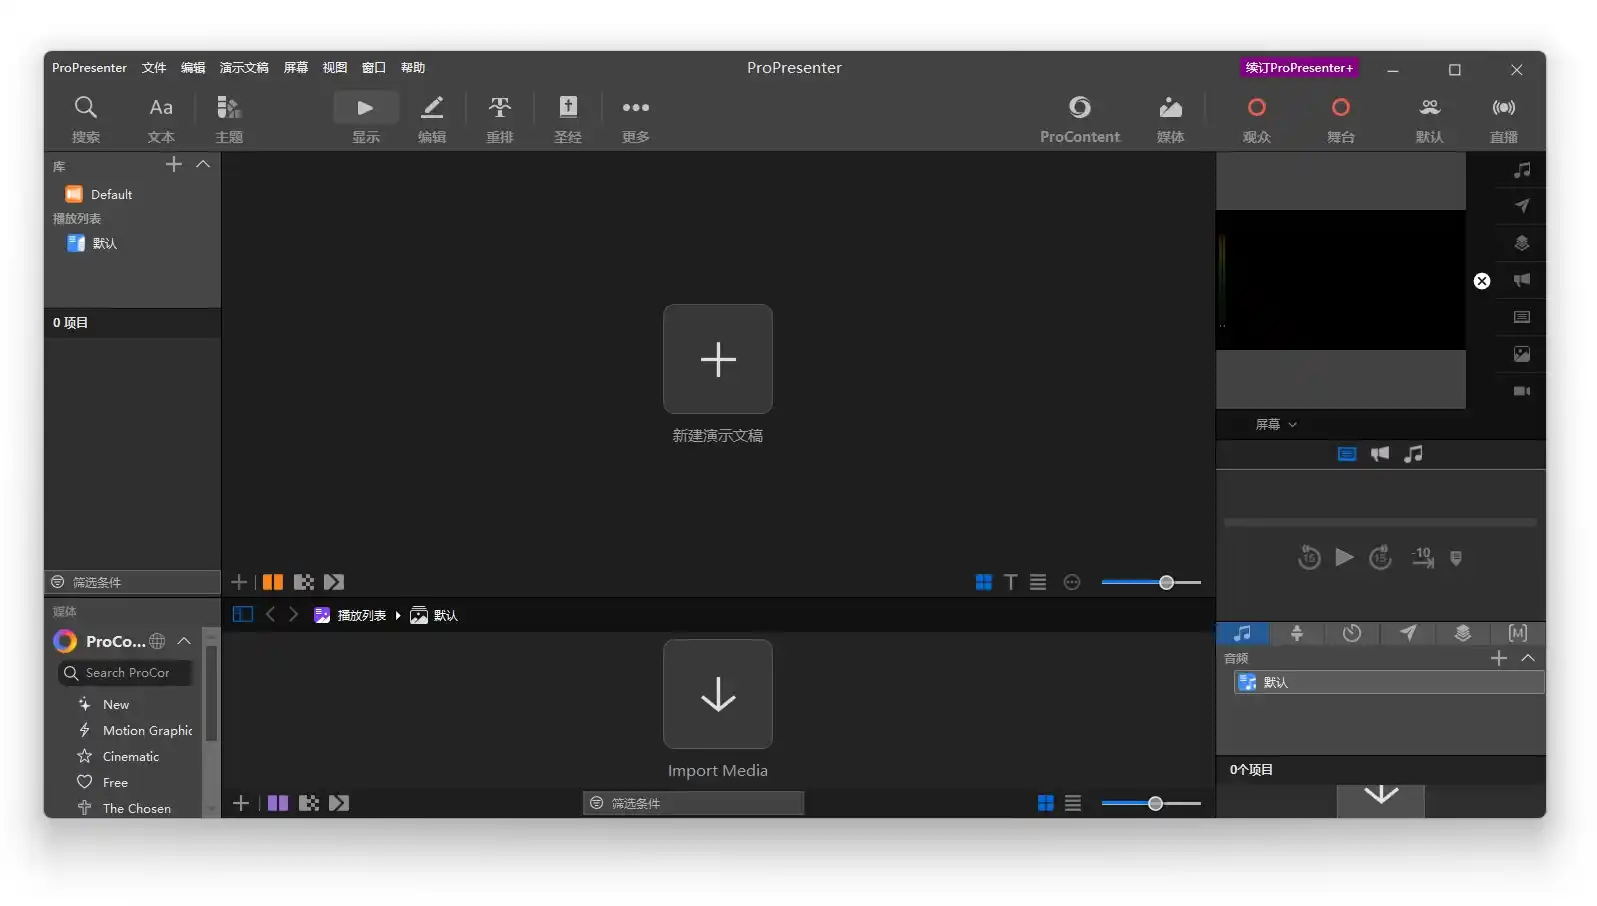Image resolution: width=1597 pixels, height=906 pixels.
Task: Toggle the 观众 audience output
Action: coord(1257,118)
